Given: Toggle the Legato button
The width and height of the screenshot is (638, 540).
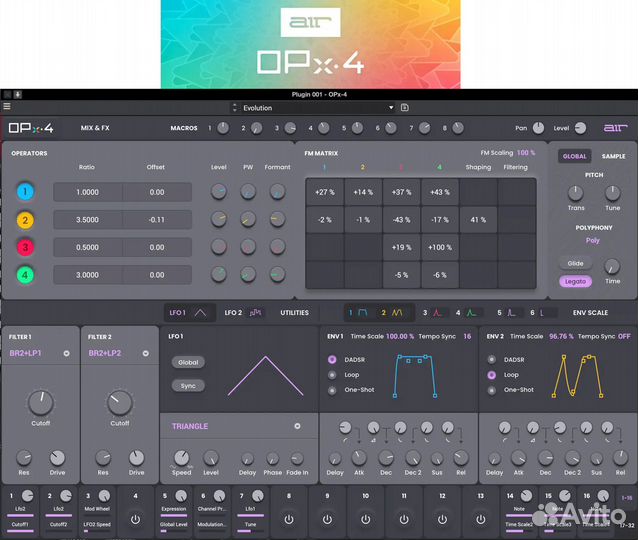Looking at the screenshot, I should (575, 281).
